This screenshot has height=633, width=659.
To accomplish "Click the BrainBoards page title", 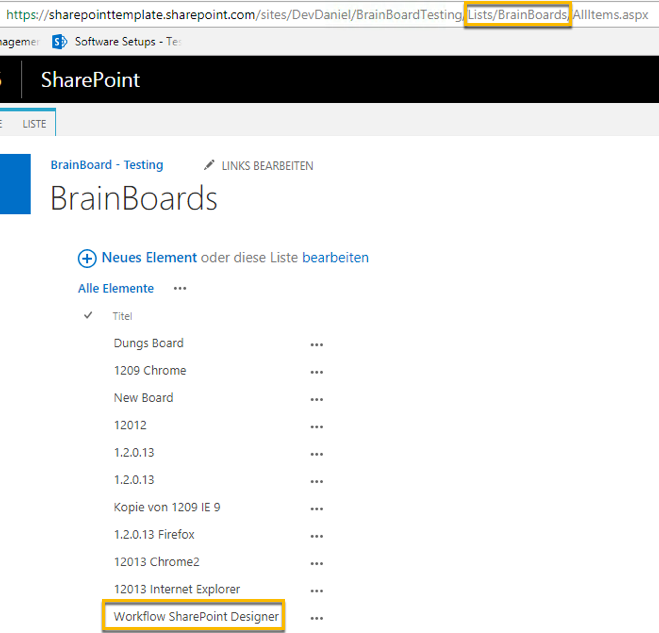I will (134, 198).
